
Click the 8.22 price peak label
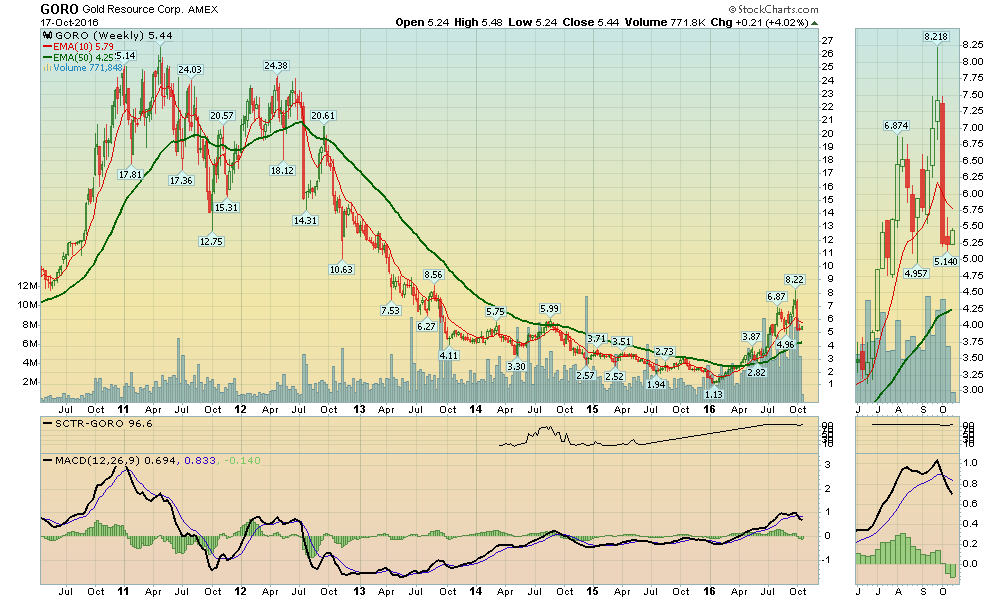click(x=795, y=280)
